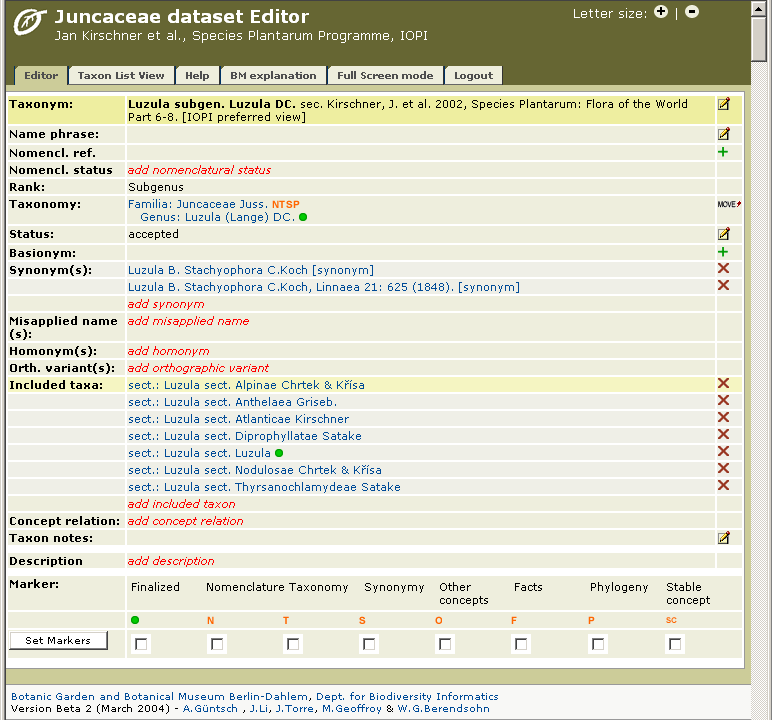Switch to the Taxon List View tab

(x=121, y=75)
